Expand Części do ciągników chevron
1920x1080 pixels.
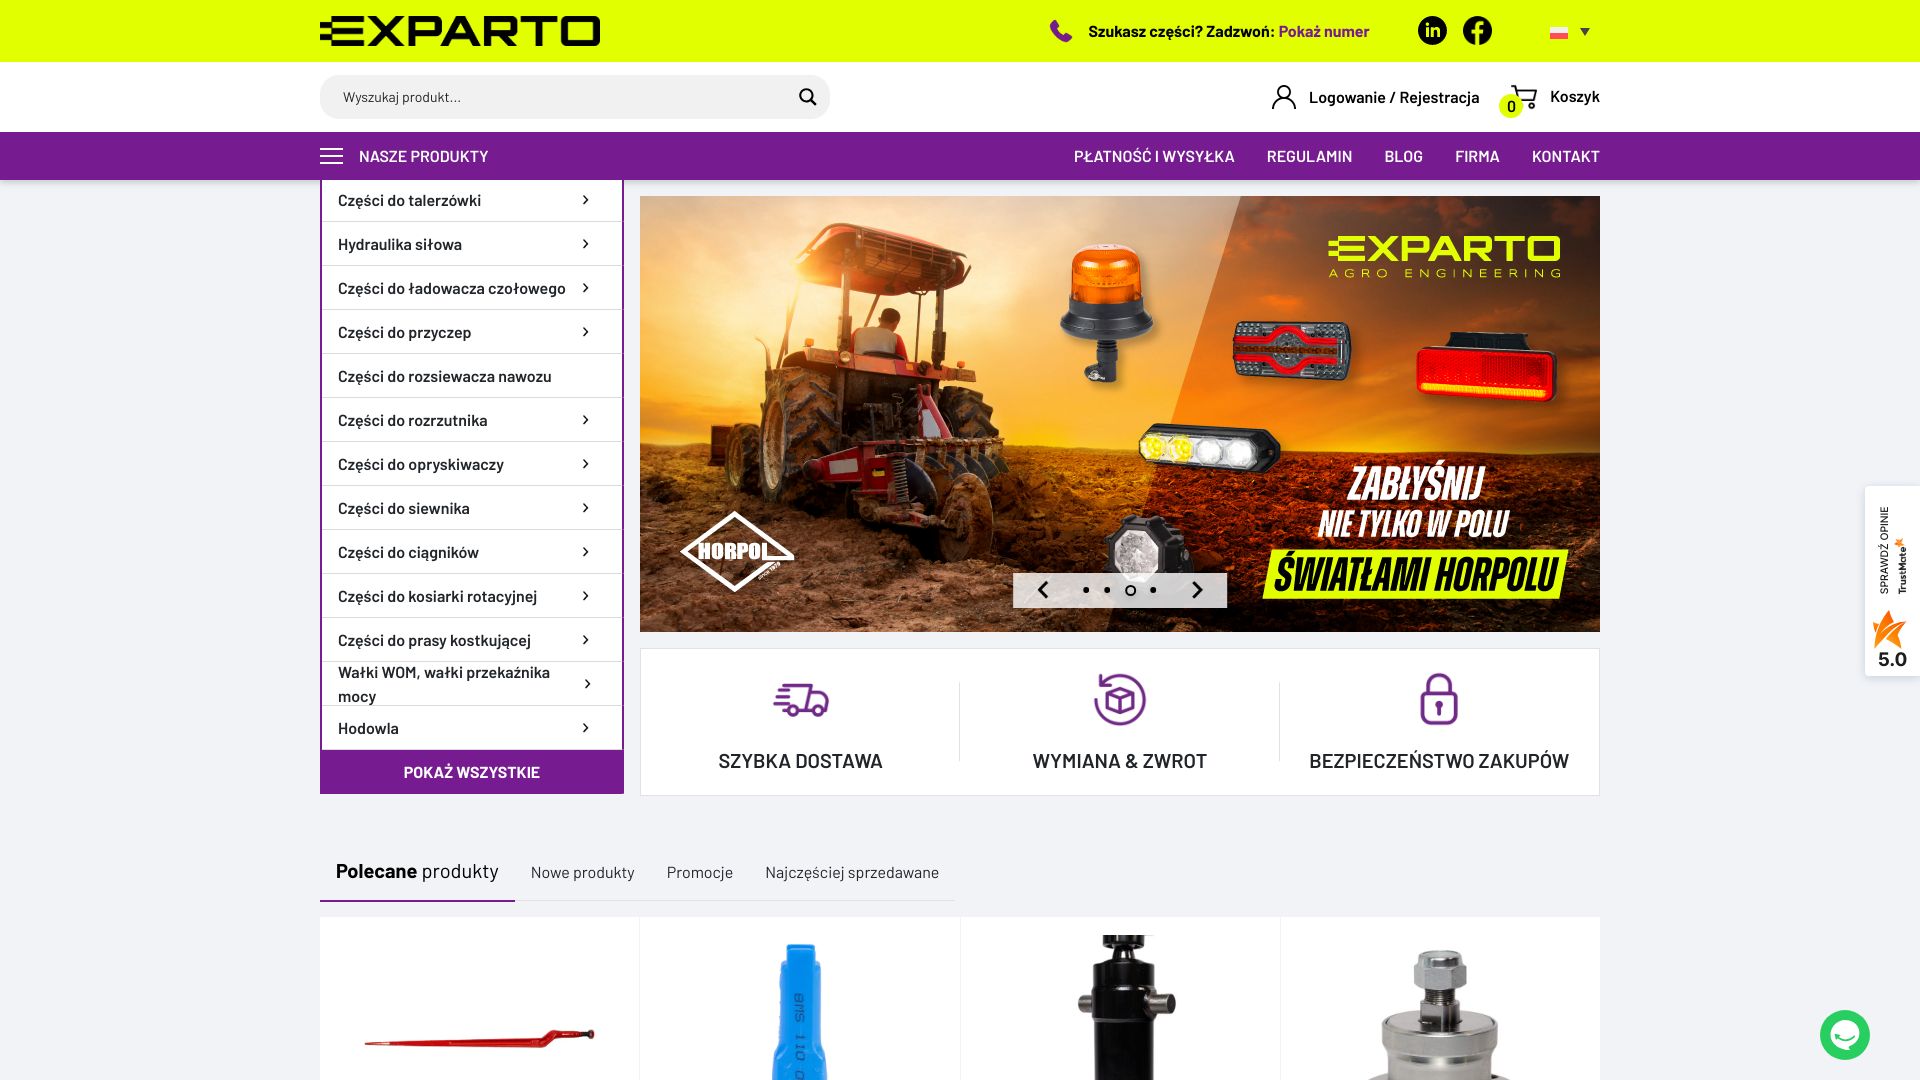coord(586,552)
